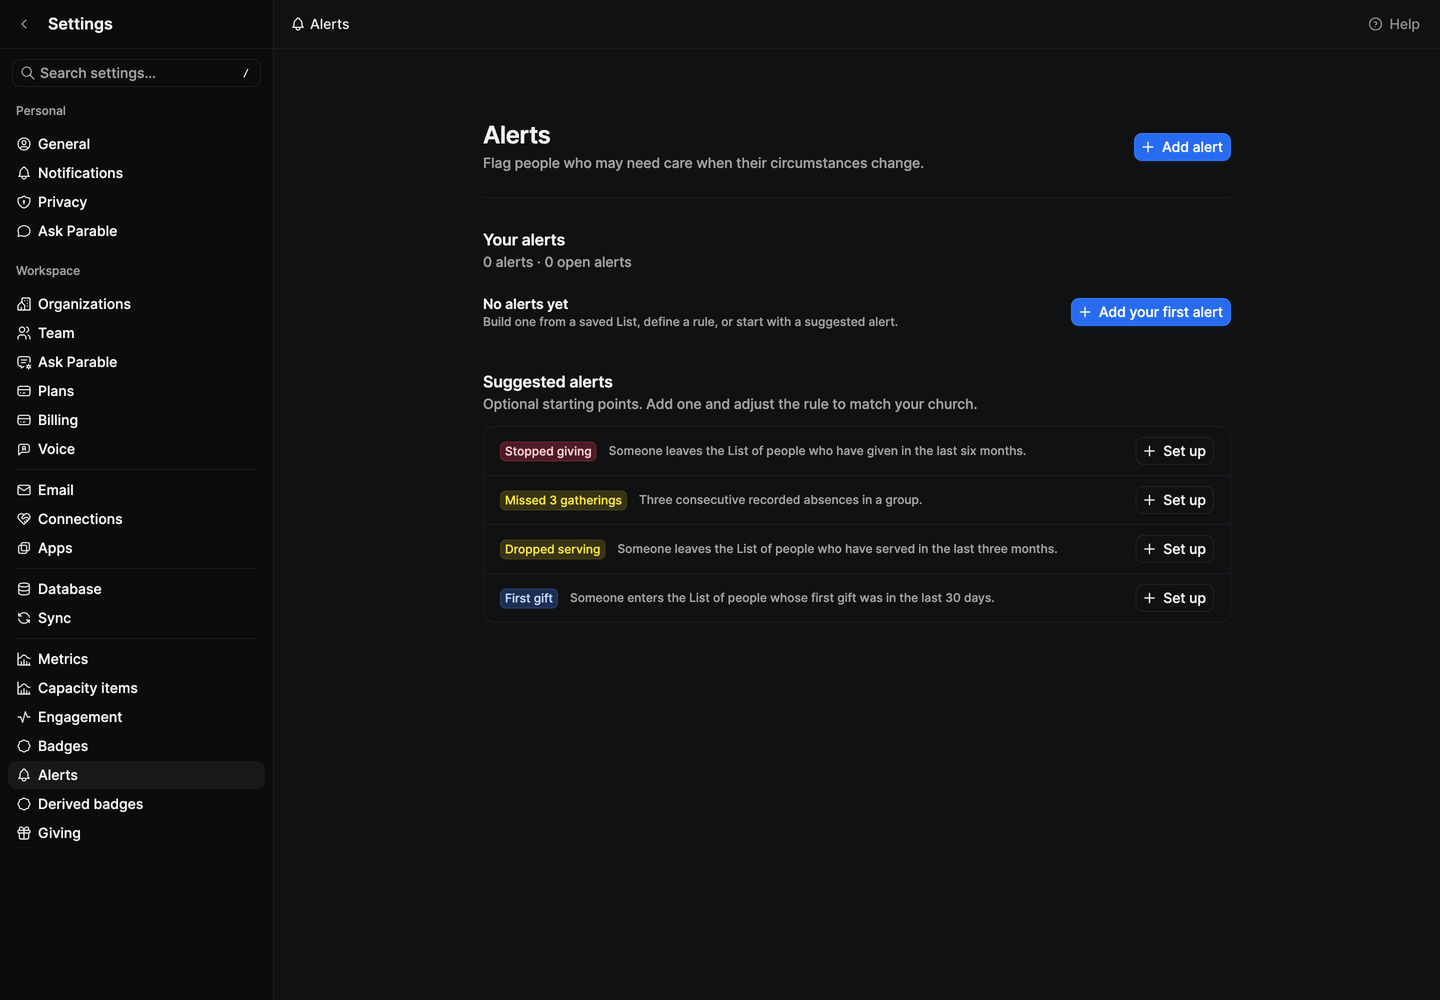
Task: Go to Billing settings
Action: coord(136,420)
